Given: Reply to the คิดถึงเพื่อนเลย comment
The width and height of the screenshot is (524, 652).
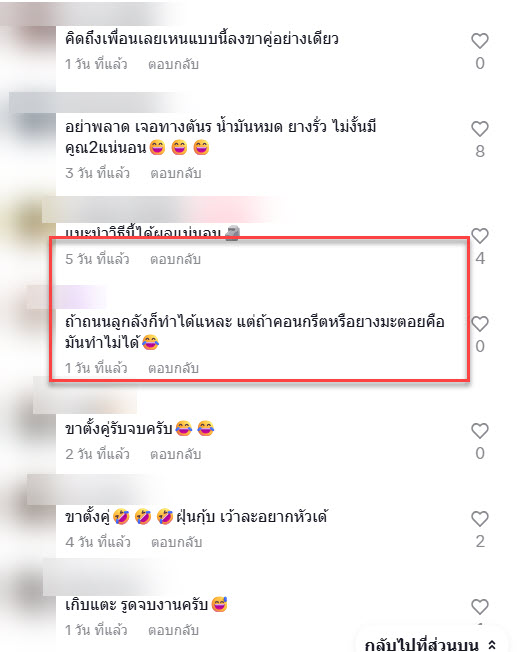Looking at the screenshot, I should tap(173, 64).
